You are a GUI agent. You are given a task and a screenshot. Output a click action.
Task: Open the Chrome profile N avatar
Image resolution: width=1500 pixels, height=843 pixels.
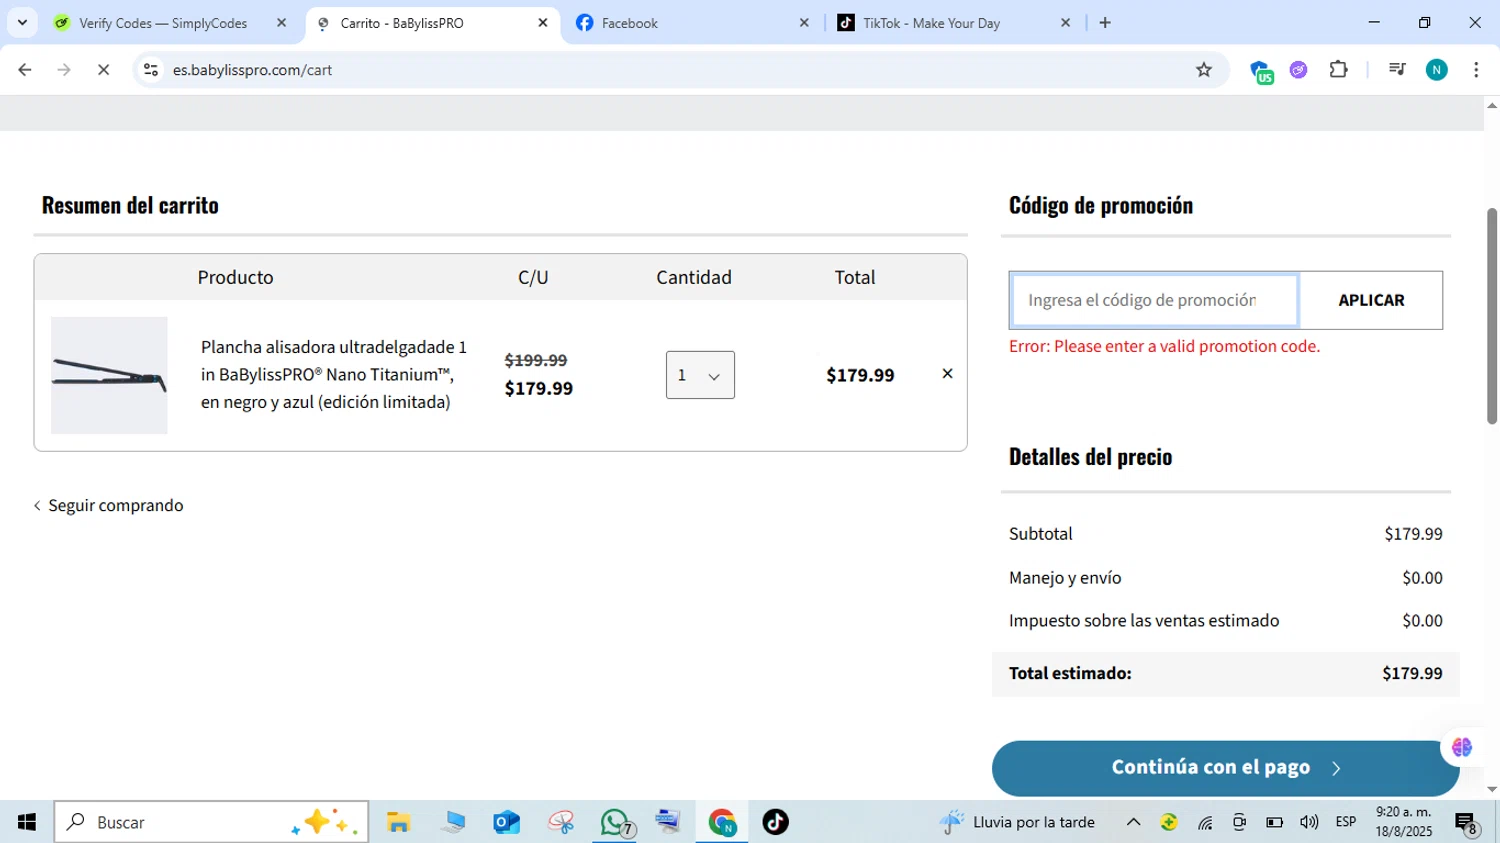[x=1437, y=70]
